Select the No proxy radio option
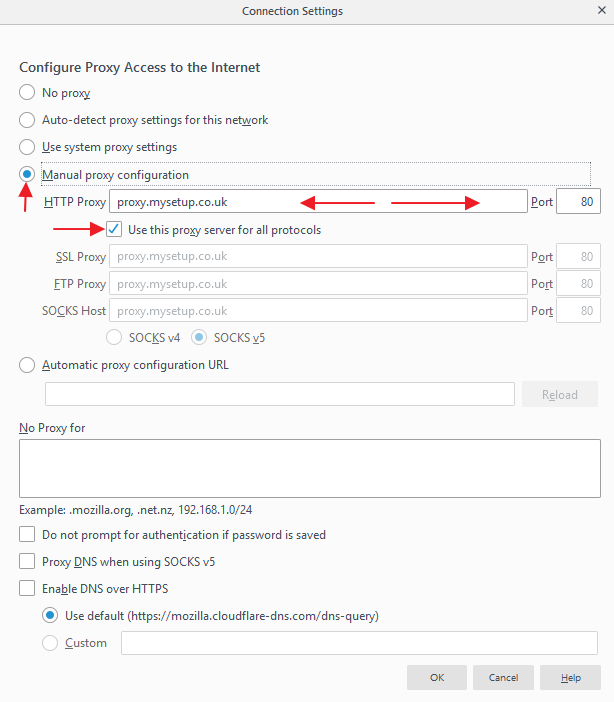This screenshot has height=702, width=614. pos(27,92)
